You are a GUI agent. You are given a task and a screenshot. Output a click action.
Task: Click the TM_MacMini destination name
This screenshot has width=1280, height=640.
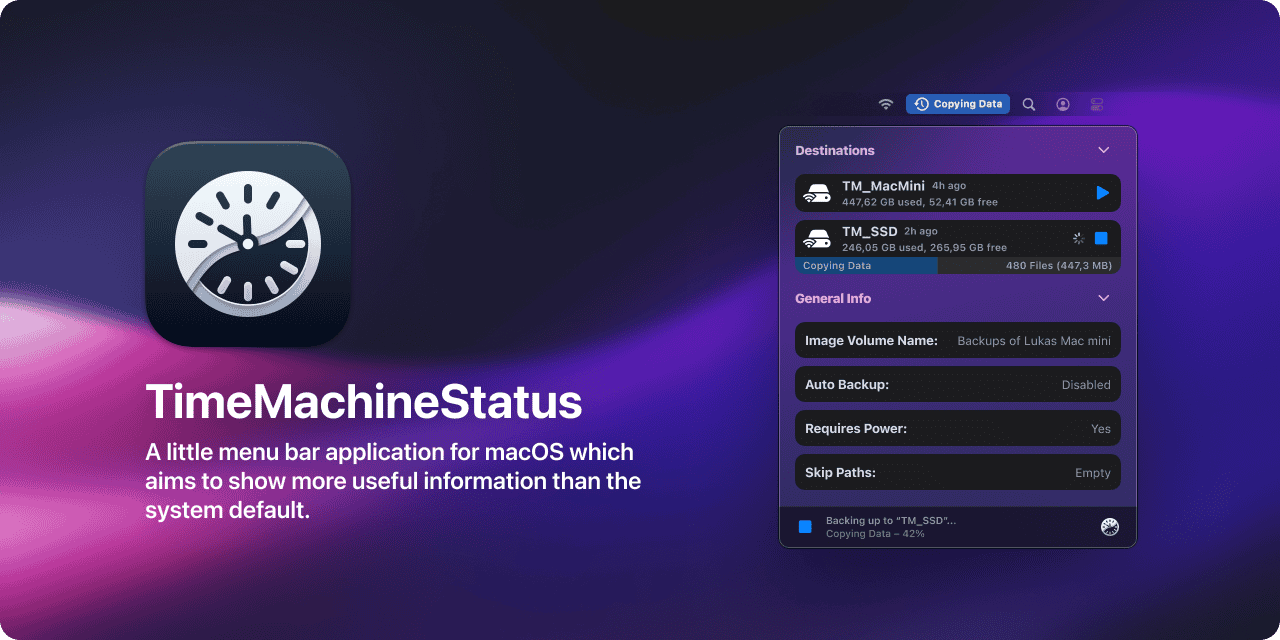pos(883,186)
